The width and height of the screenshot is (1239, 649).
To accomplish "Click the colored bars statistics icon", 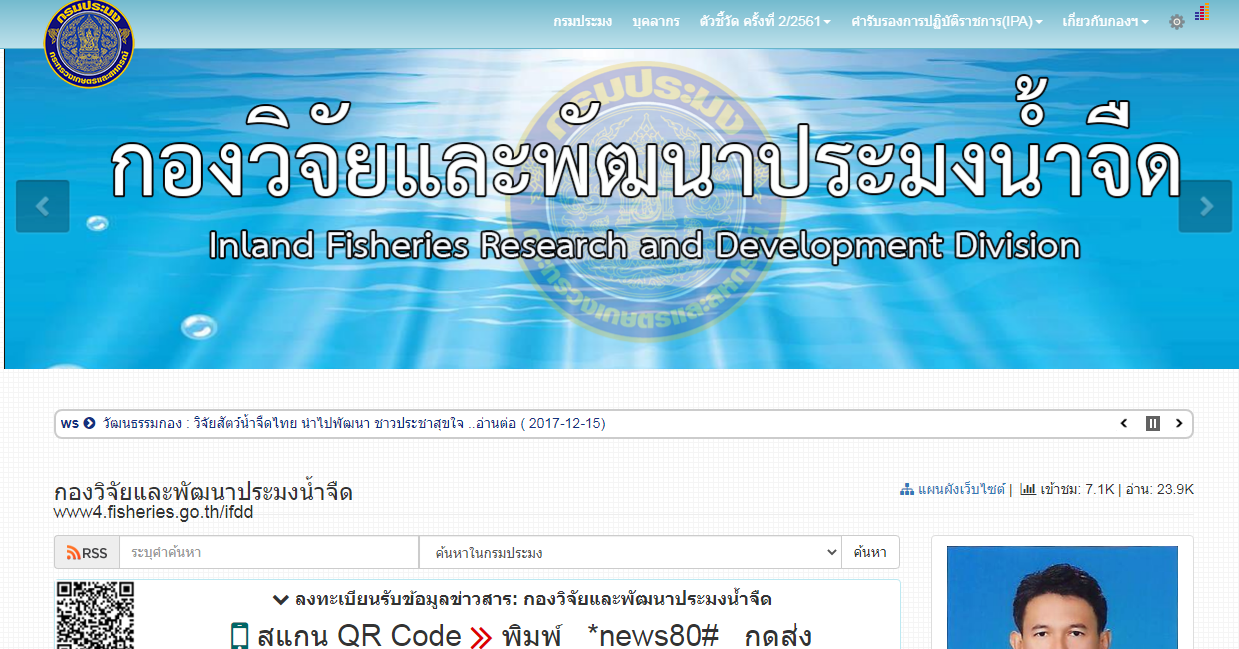I will [x=1202, y=12].
